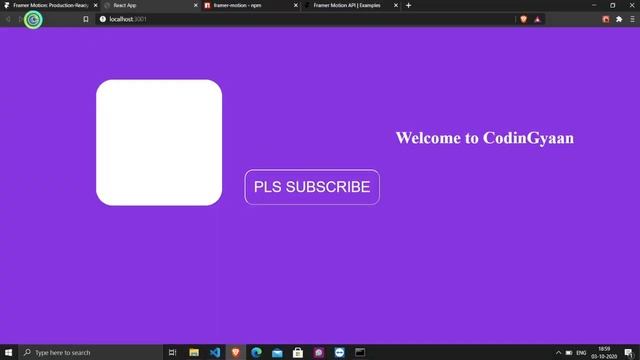Open the Extensions puzzle icon
The height and width of the screenshot is (360, 640).
coord(619,19)
